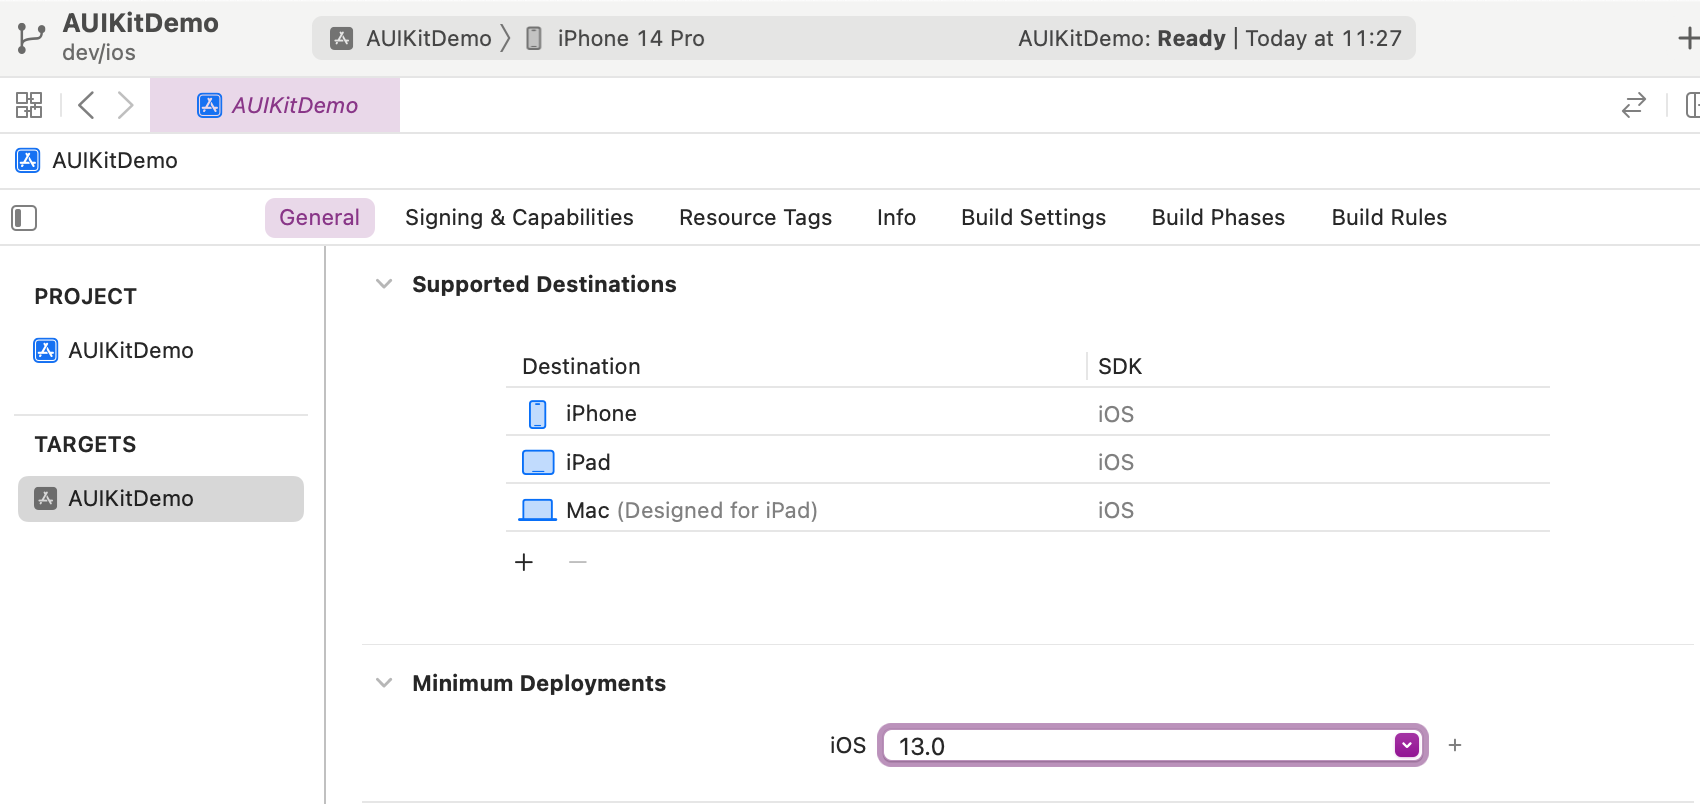Open the iOS version dropdown arrow
The width and height of the screenshot is (1700, 804).
tap(1407, 745)
